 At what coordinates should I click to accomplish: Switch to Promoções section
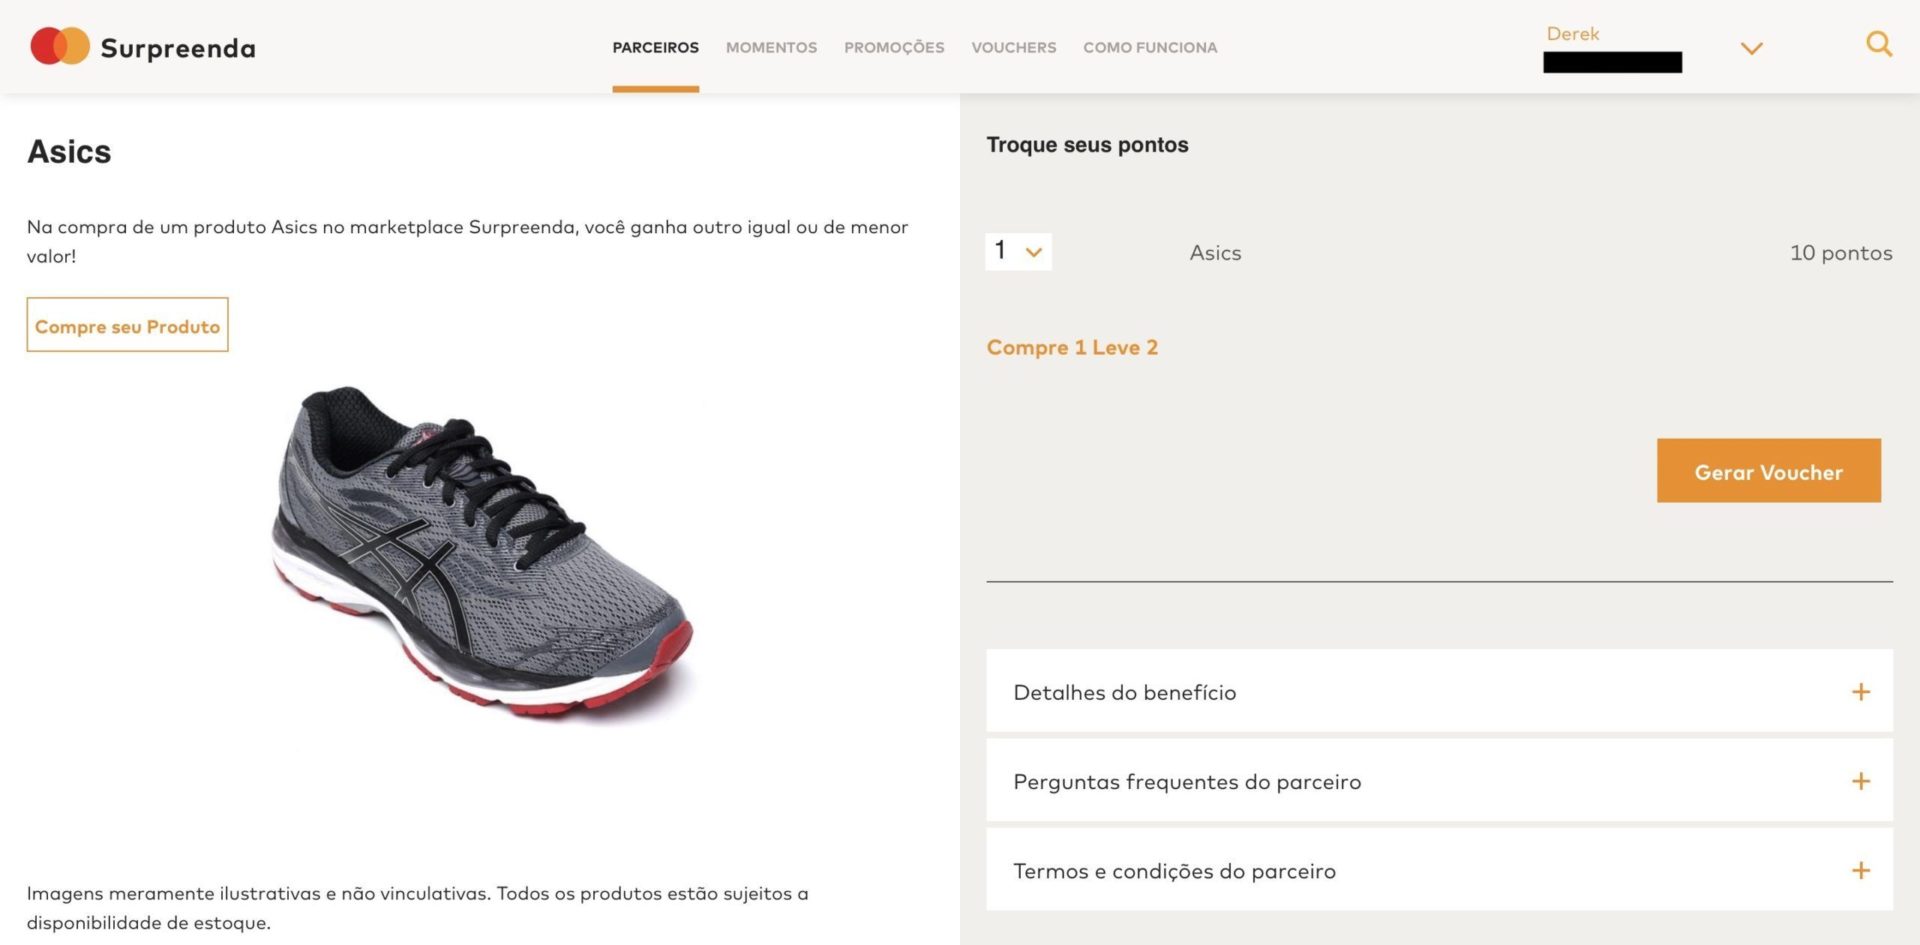pyautogui.click(x=894, y=47)
